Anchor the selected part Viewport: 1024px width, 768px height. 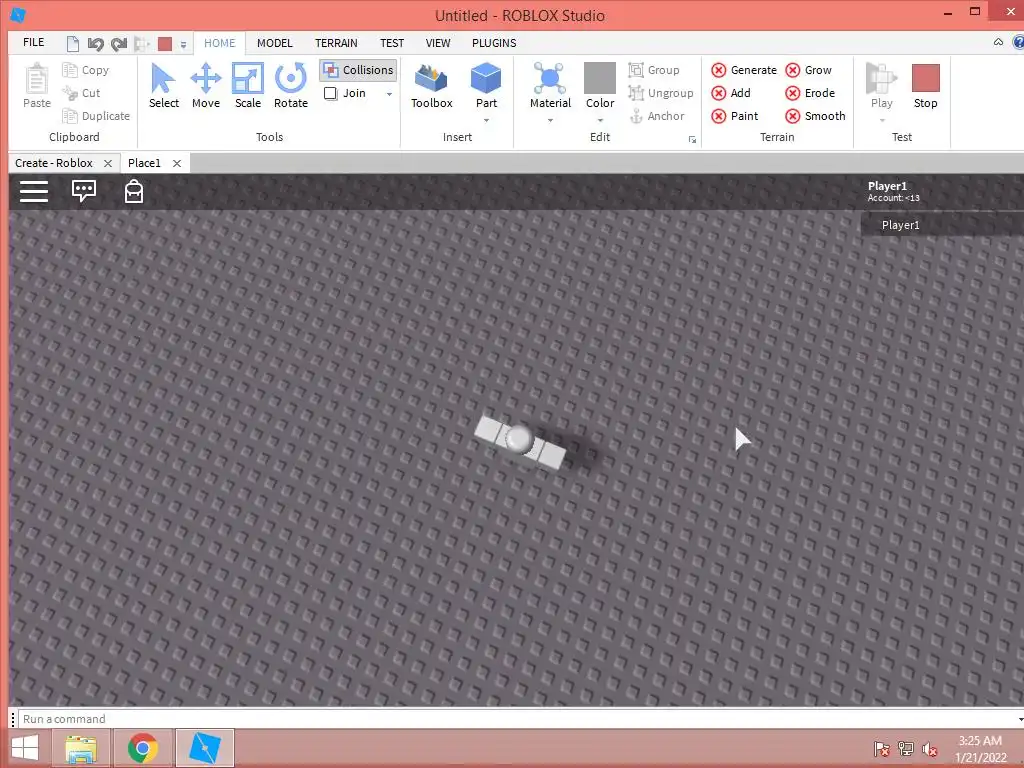(657, 116)
